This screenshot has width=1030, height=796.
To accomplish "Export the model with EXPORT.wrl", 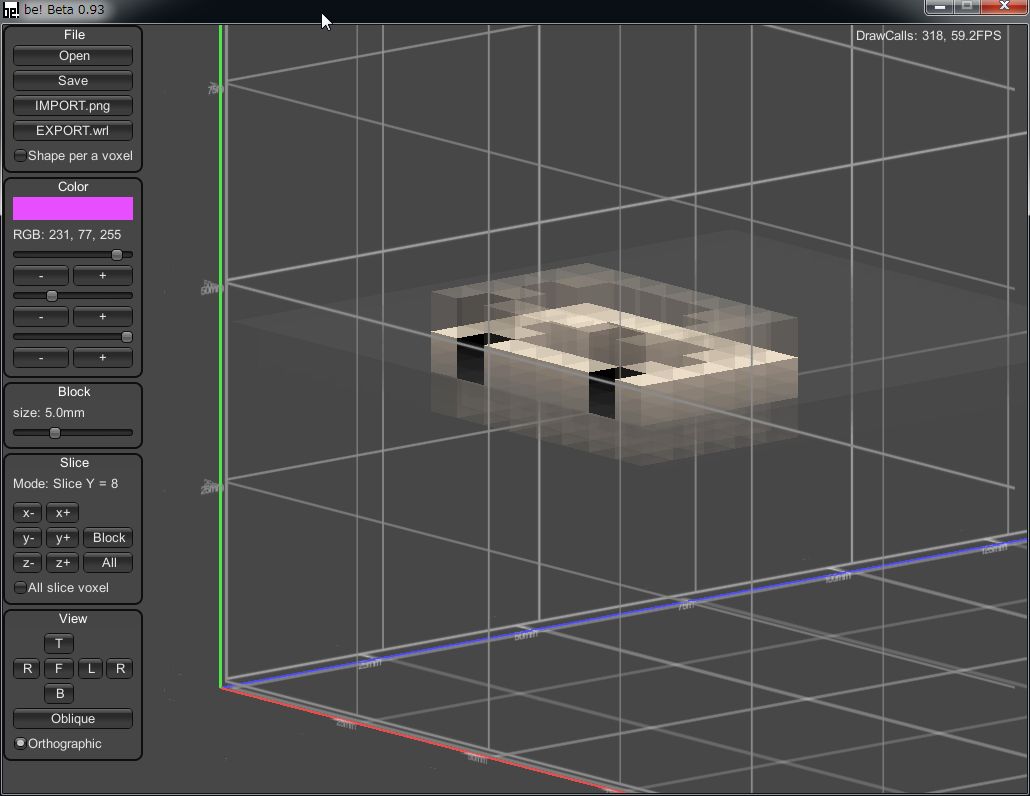I will [73, 131].
